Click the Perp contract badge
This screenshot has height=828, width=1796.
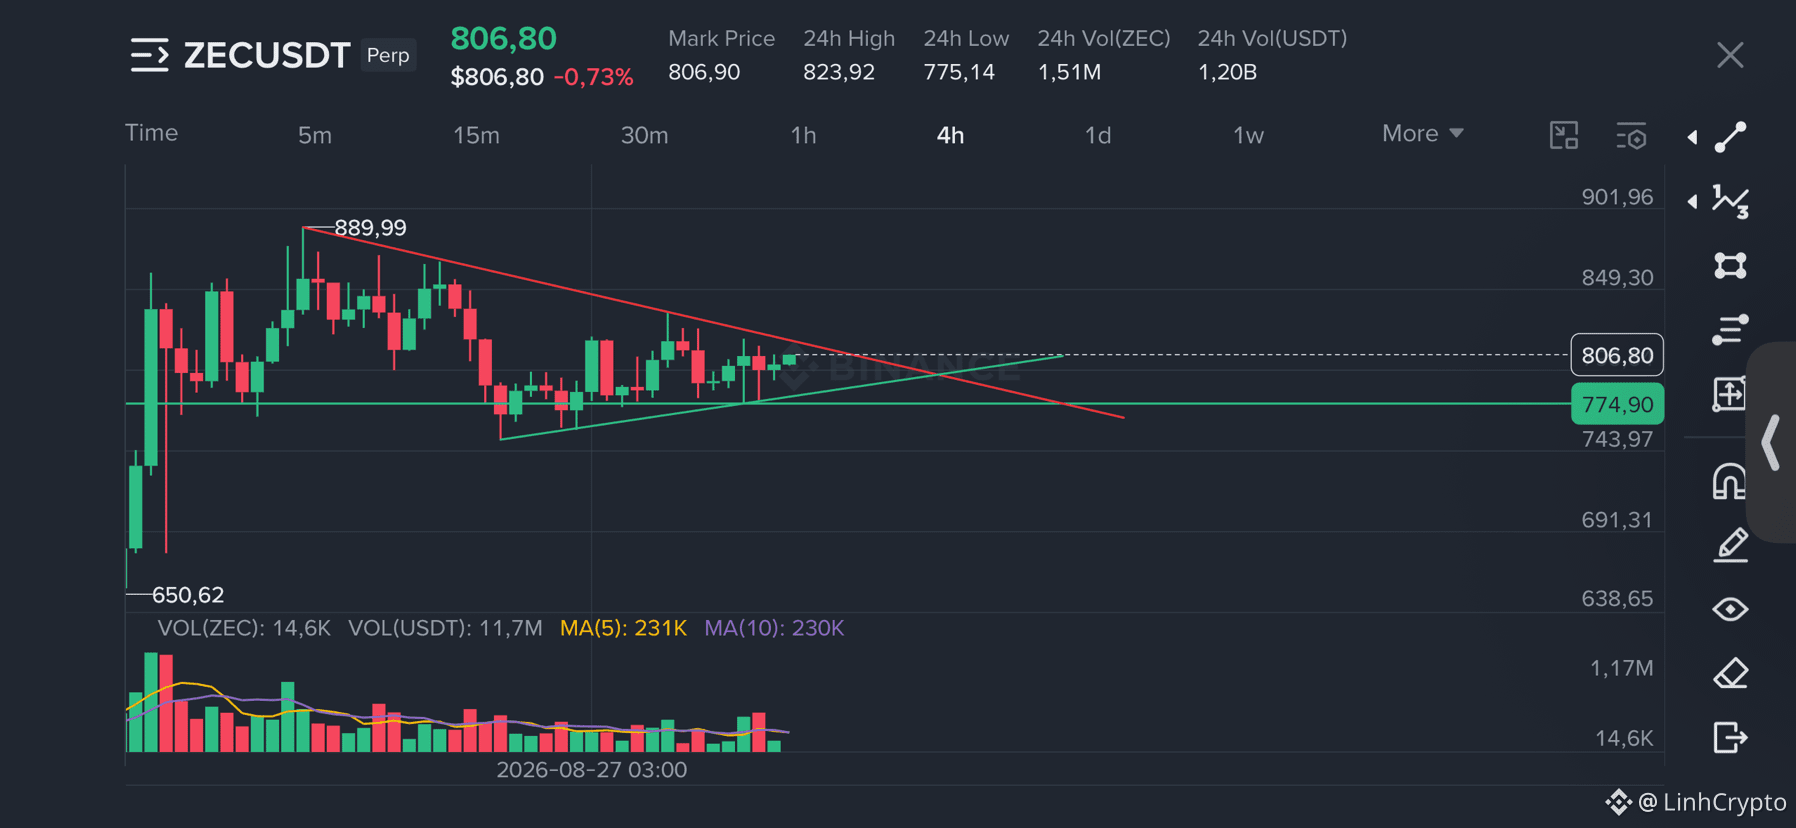[388, 55]
